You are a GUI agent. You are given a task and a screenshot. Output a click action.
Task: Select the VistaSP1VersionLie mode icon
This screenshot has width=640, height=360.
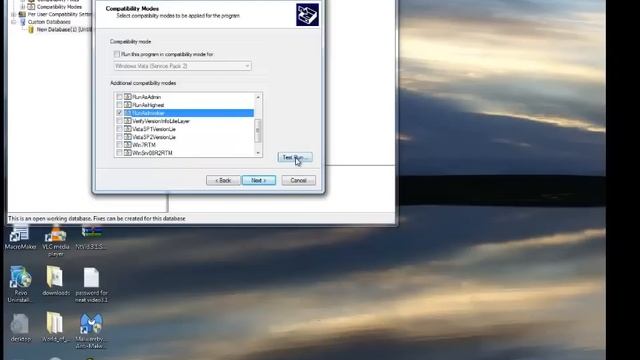click(127, 129)
